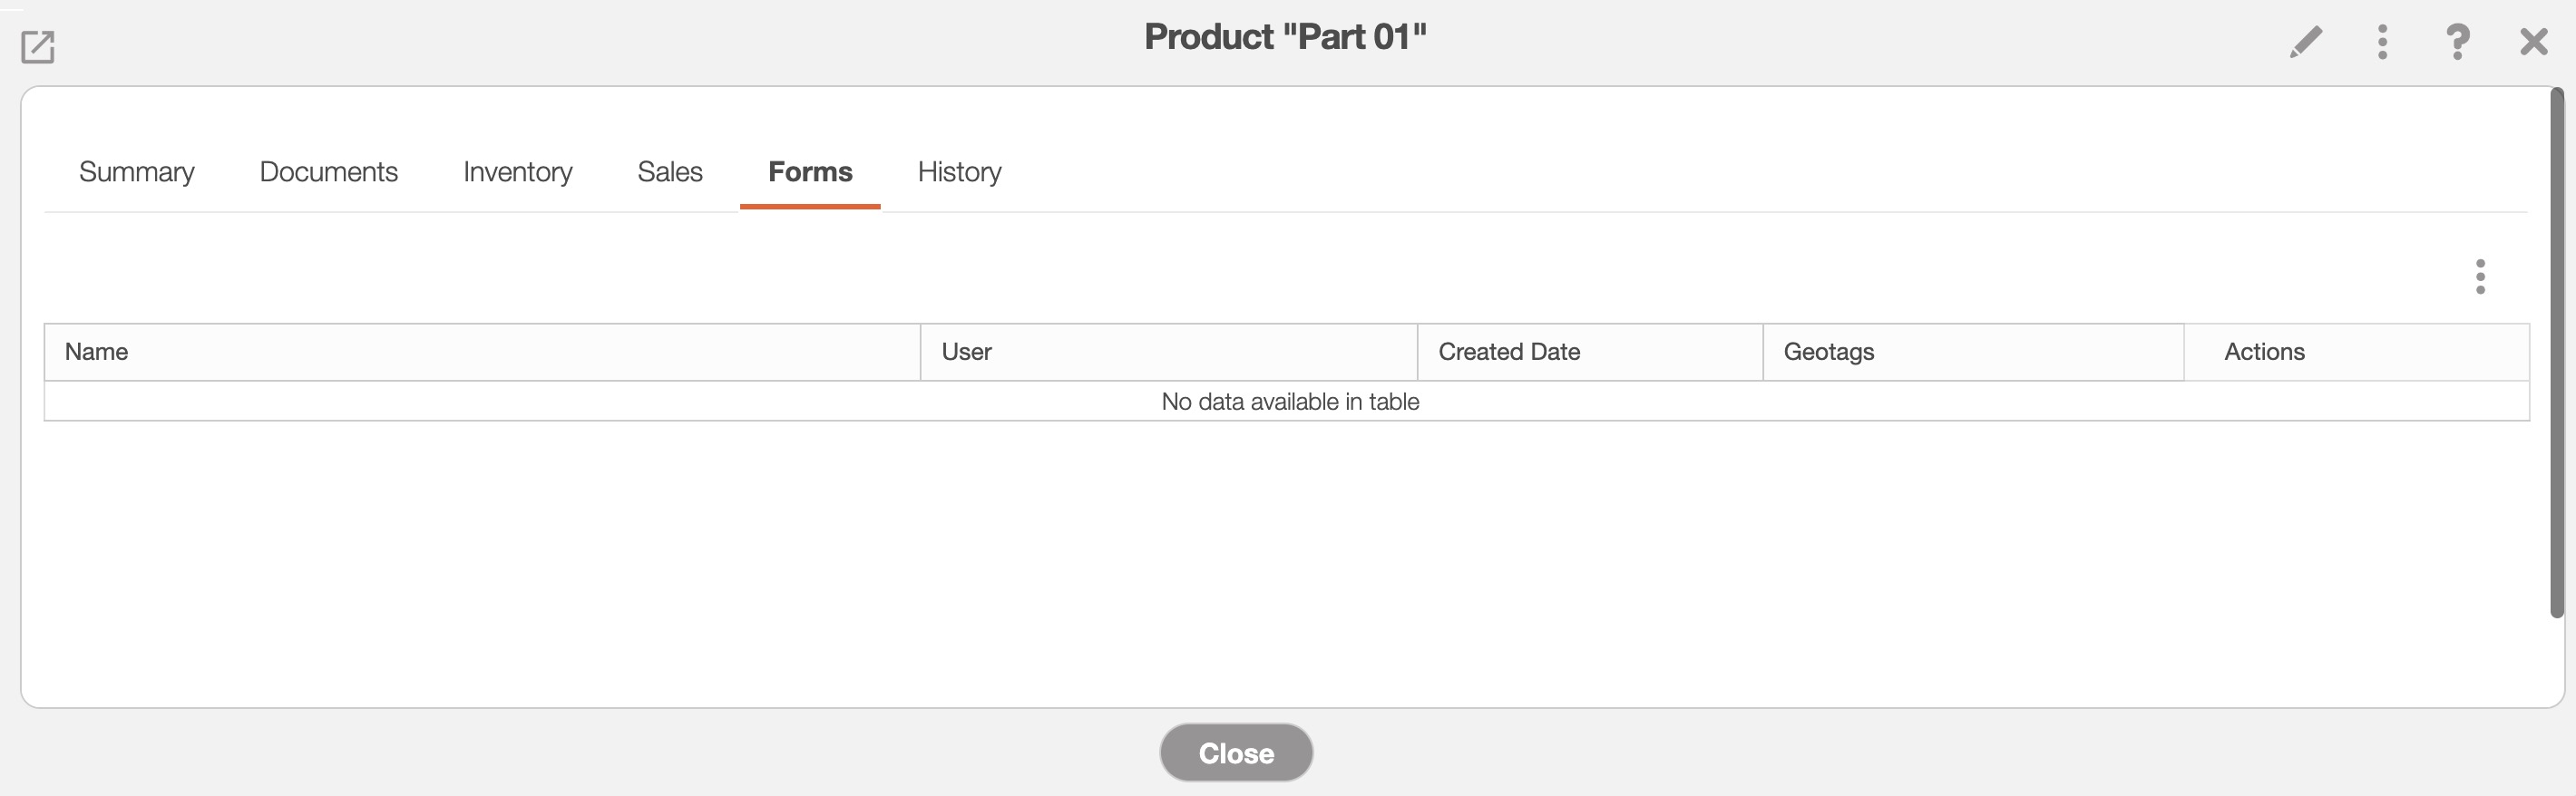
Task: Switch to the Summary tab
Action: (x=137, y=172)
